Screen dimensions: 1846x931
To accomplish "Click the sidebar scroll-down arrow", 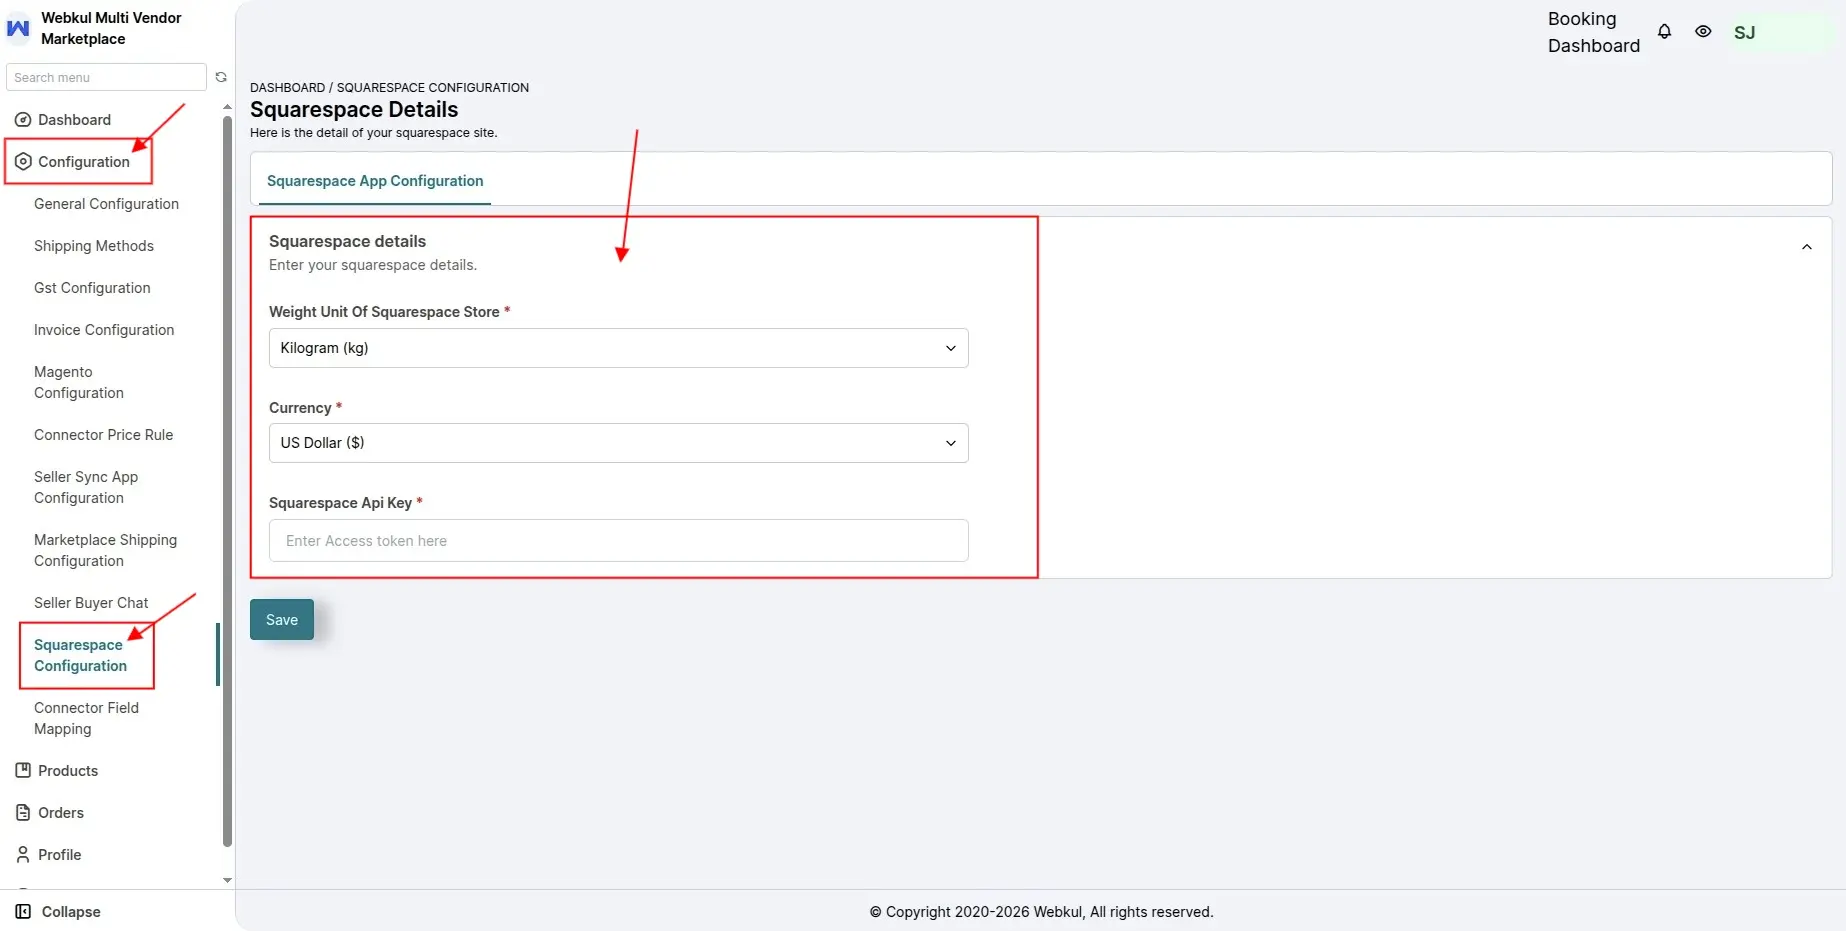I will [x=227, y=881].
